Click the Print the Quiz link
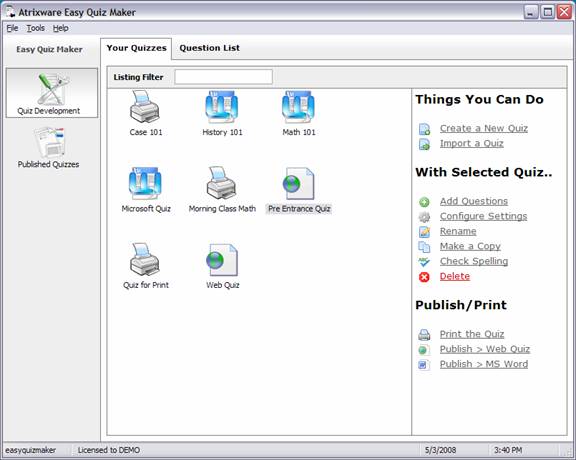This screenshot has height=460, width=576. point(472,334)
